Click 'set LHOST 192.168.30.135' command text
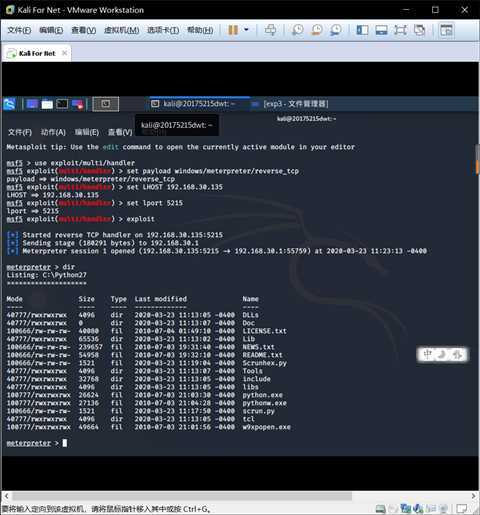Viewport: 480px width, 515px height. coord(175,187)
